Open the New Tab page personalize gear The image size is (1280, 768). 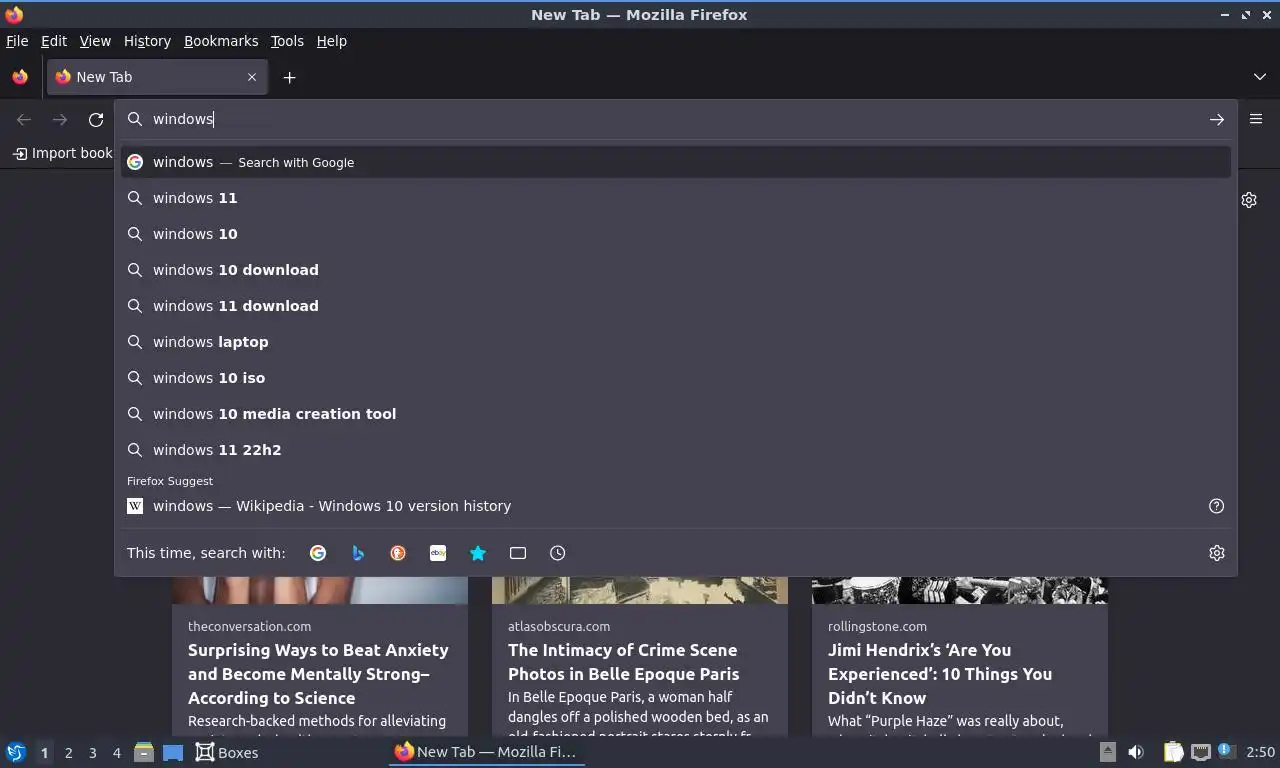point(1249,200)
